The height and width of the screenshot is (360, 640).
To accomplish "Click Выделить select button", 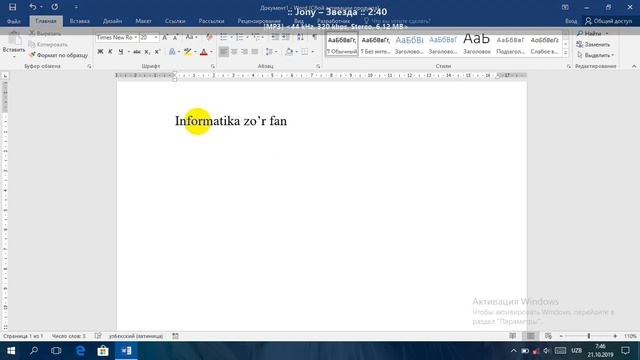I will 596,55.
